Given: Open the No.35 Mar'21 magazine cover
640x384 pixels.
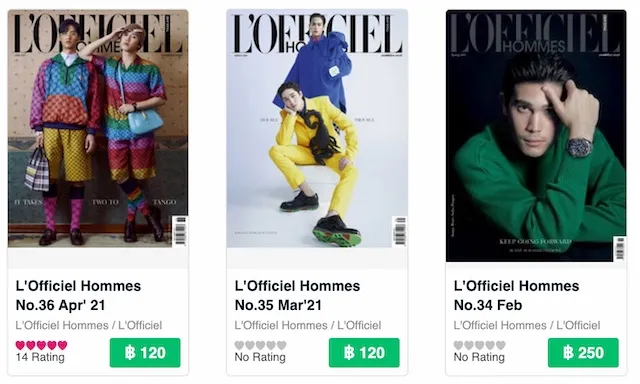Looking at the screenshot, I should (317, 129).
